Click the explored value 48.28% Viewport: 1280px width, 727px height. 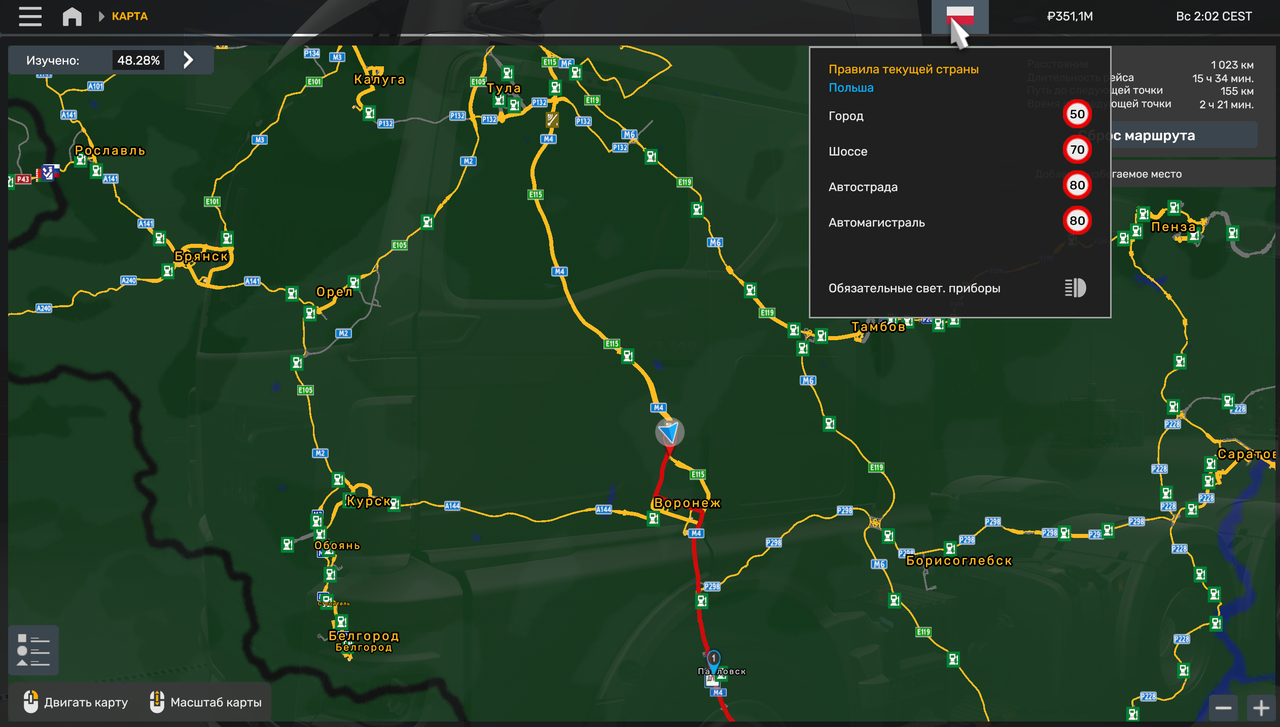[139, 60]
